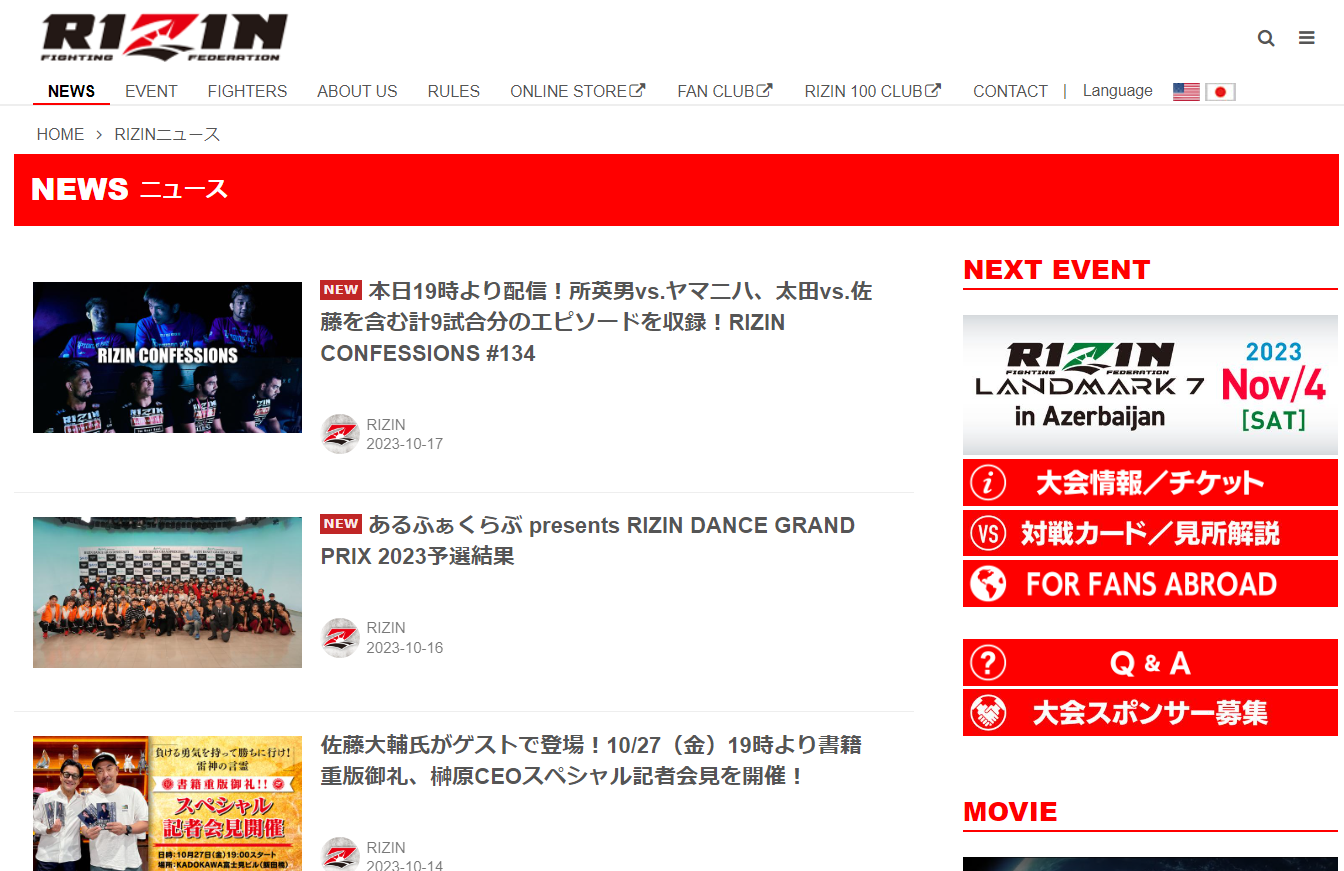Click globe icon on FOR FANS ABROAD
The width and height of the screenshot is (1344, 871).
point(988,584)
